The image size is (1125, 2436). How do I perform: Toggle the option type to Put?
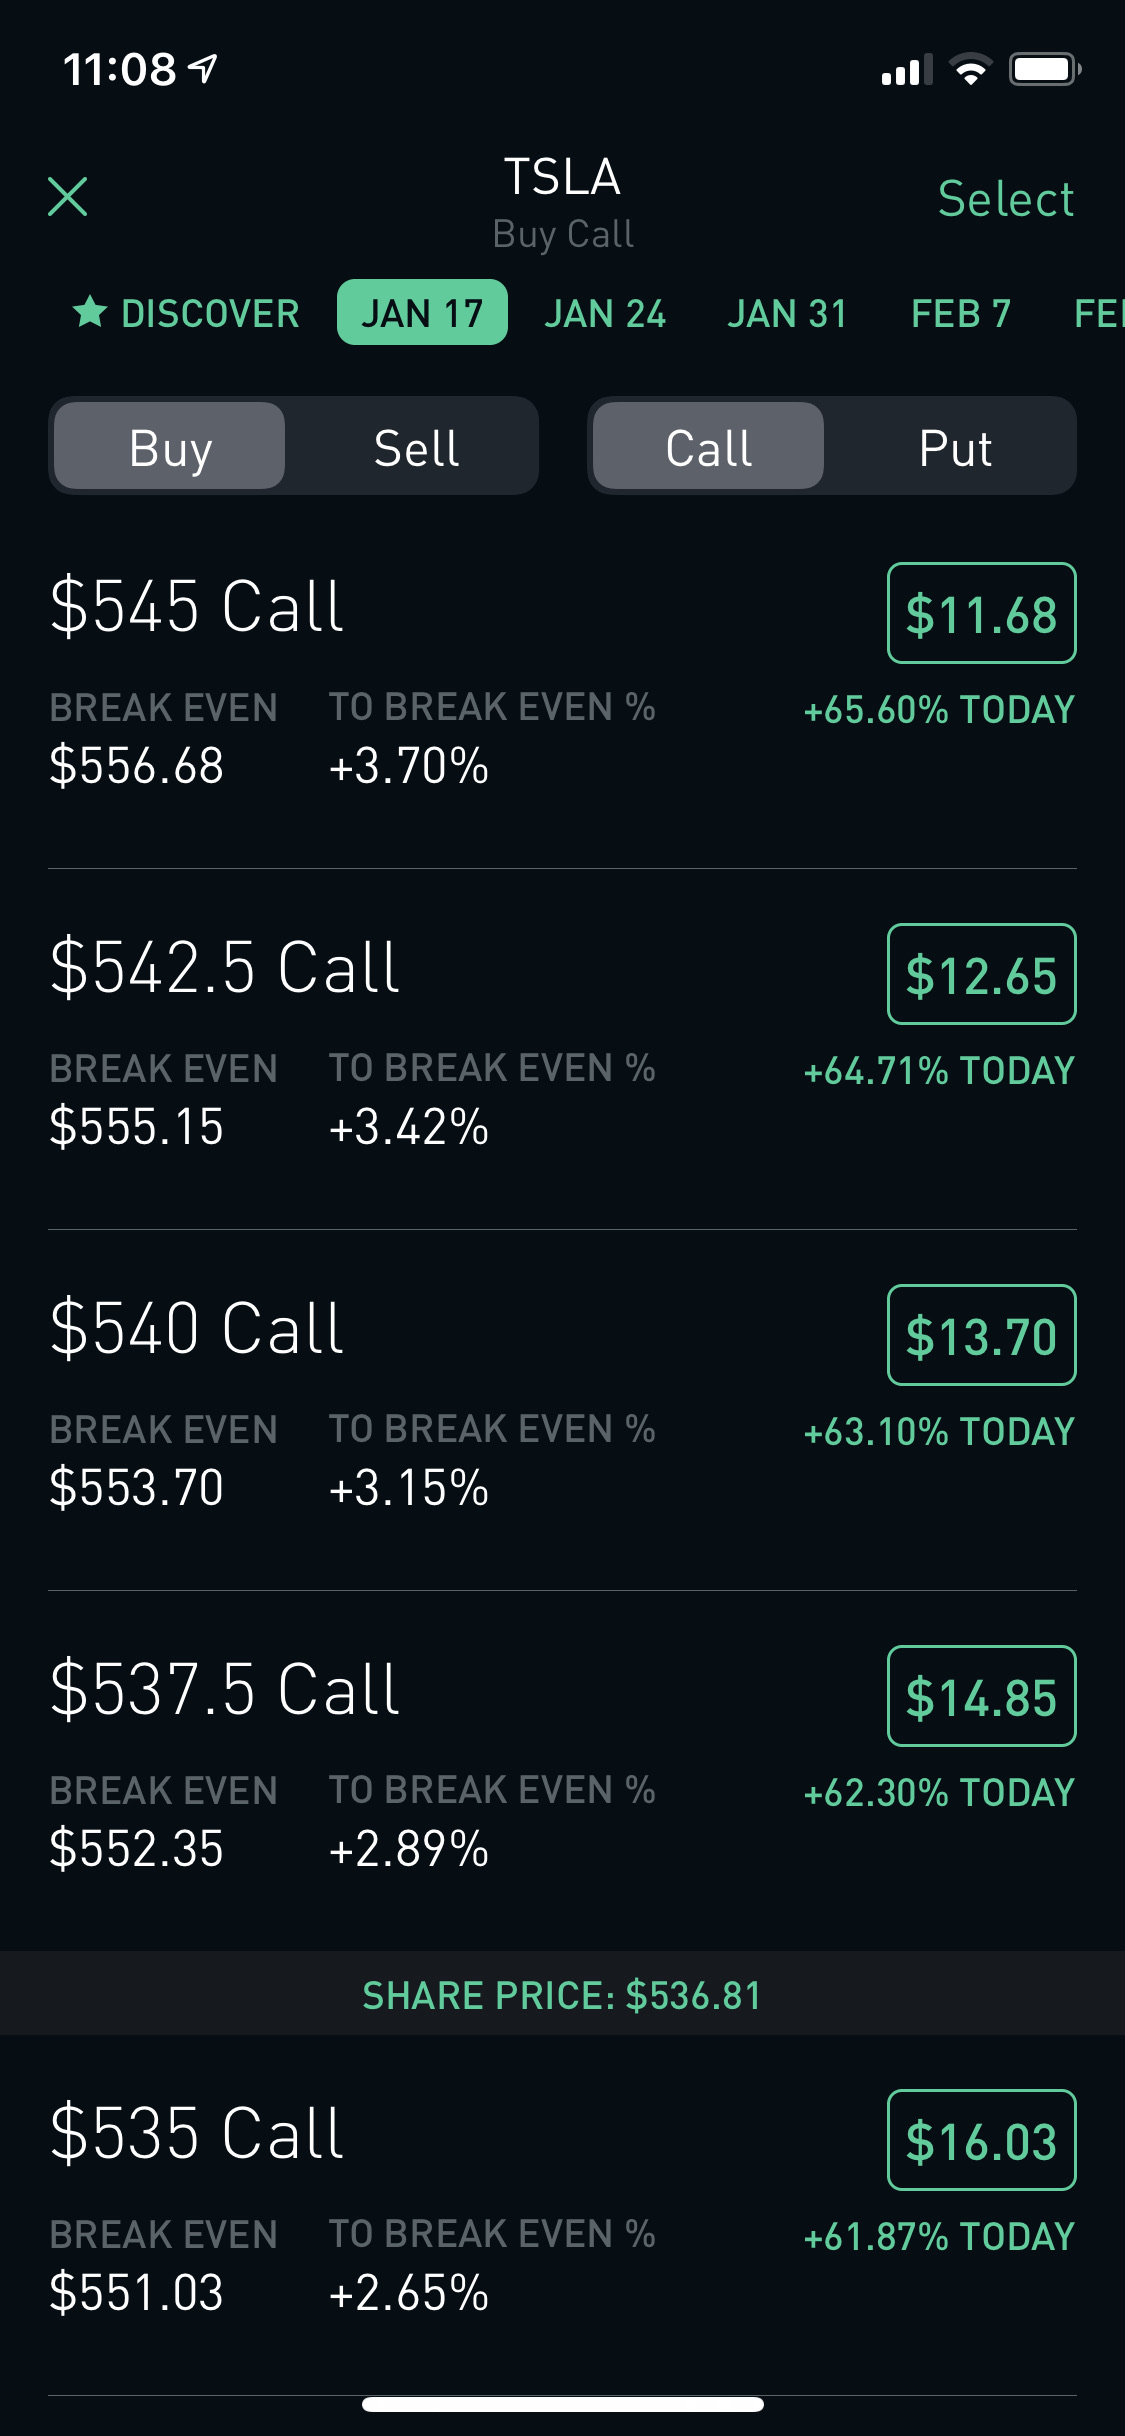[954, 447]
